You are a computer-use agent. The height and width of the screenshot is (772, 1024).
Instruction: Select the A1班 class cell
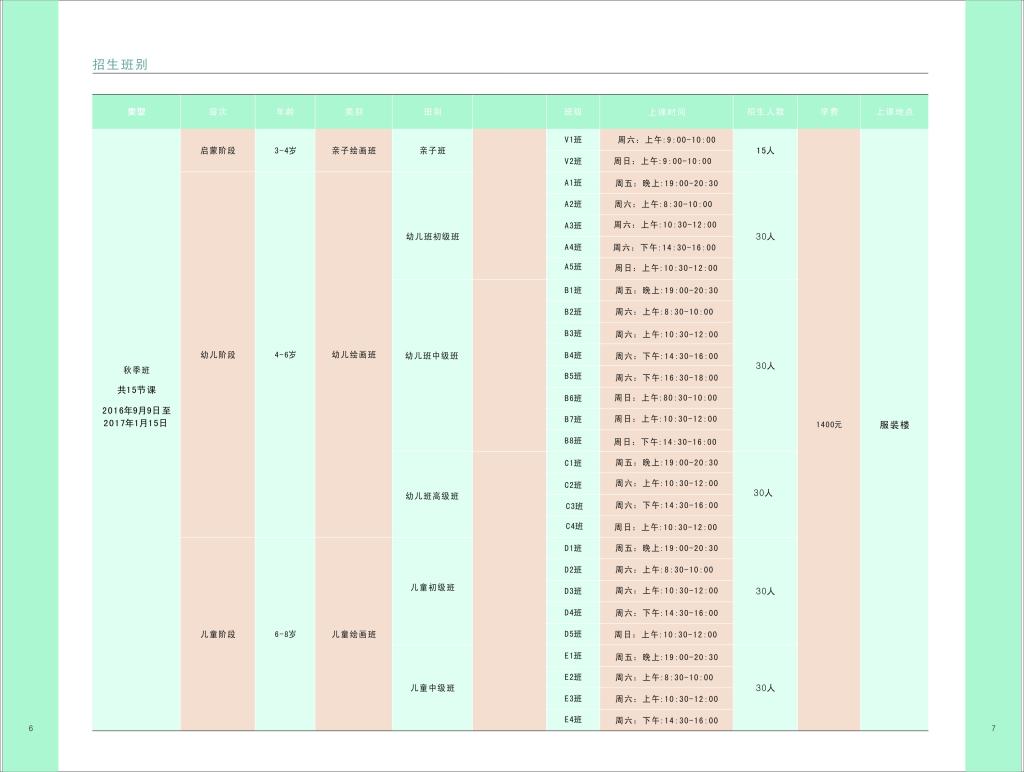point(573,183)
